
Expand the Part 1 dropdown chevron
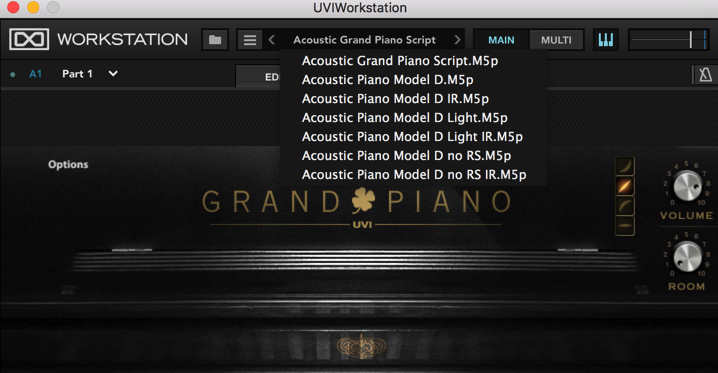point(113,74)
